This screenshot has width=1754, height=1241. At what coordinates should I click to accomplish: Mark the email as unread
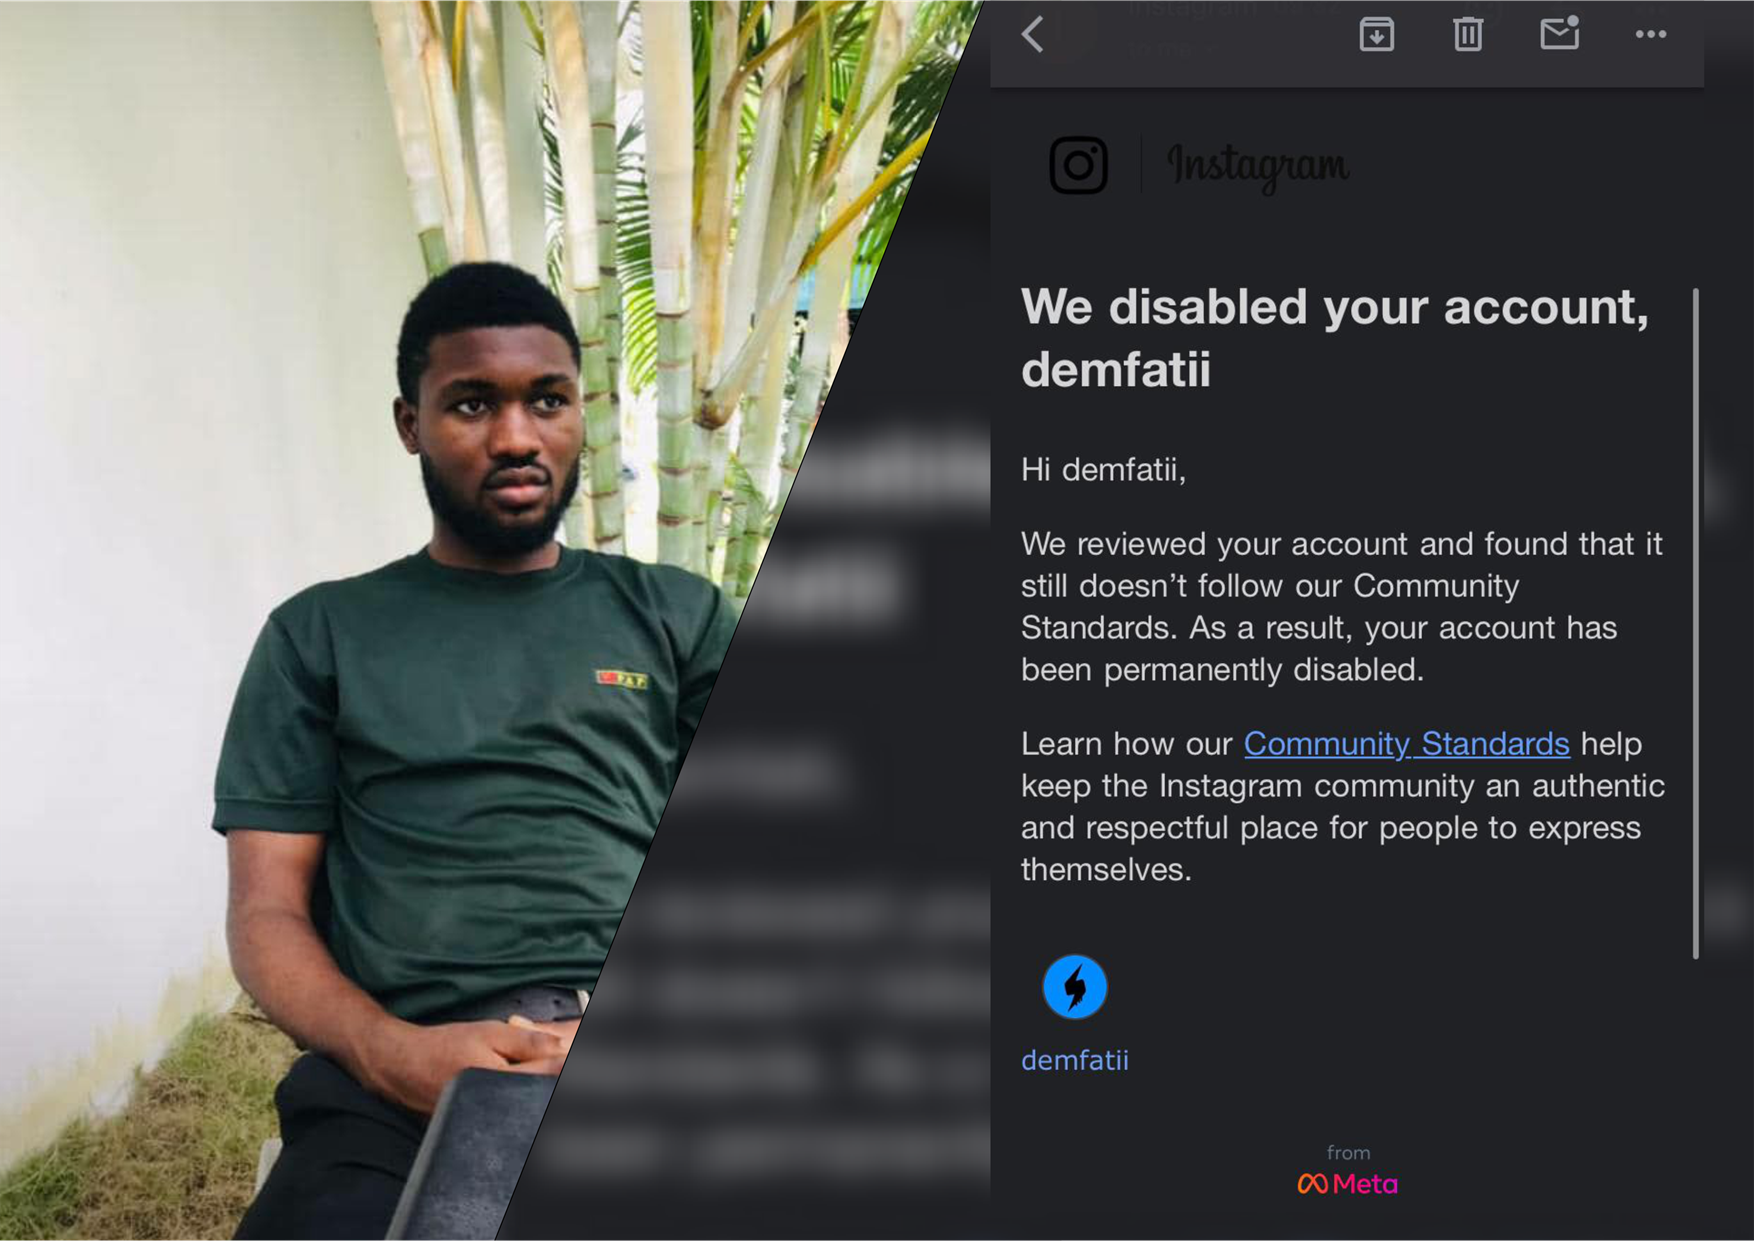(1559, 34)
